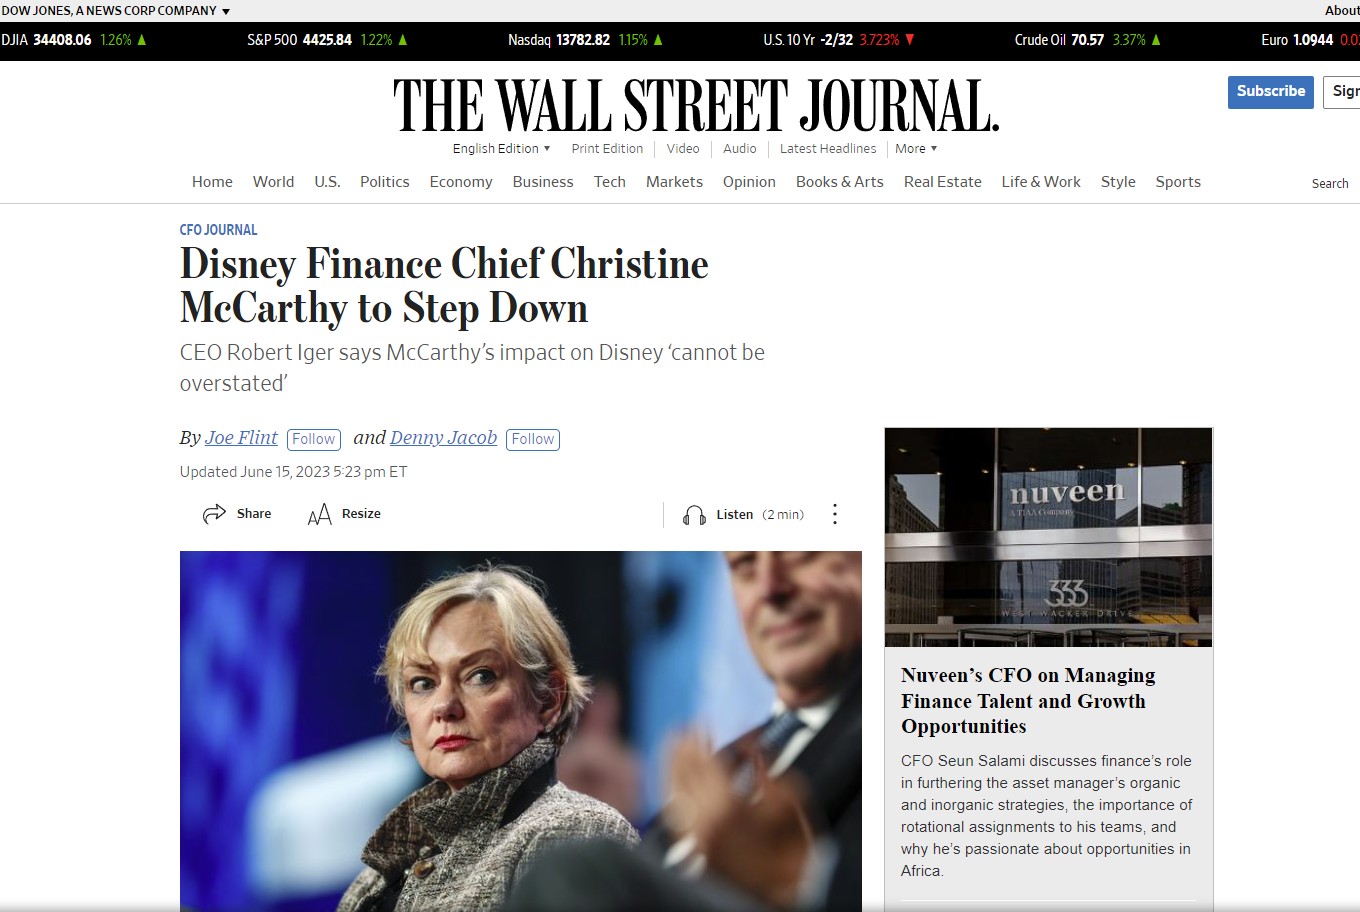
Task: Go to the Home section
Action: (212, 182)
